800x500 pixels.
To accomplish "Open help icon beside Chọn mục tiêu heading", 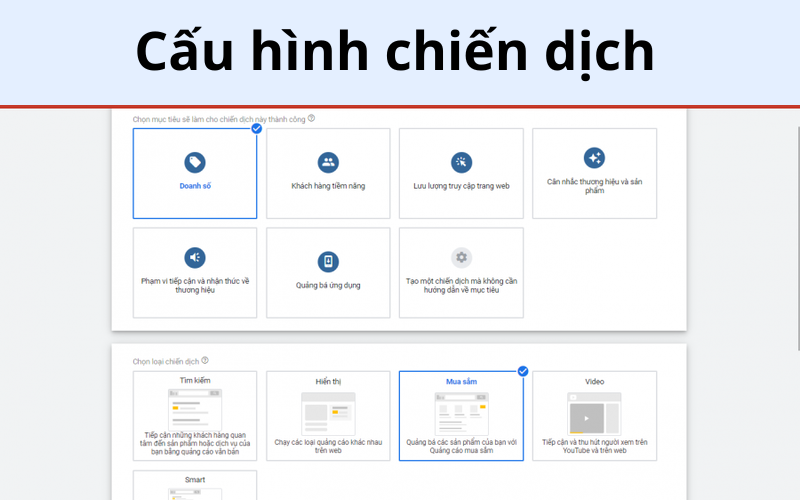I will tap(311, 118).
